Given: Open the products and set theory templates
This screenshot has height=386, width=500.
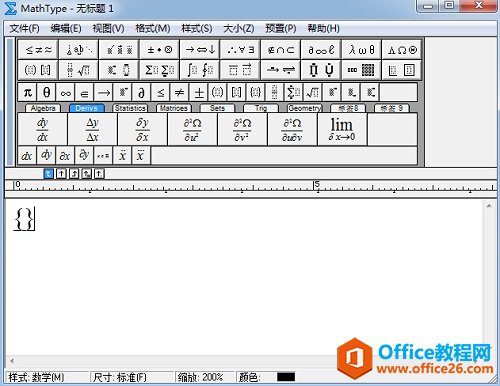Looking at the screenshot, I should (321, 70).
